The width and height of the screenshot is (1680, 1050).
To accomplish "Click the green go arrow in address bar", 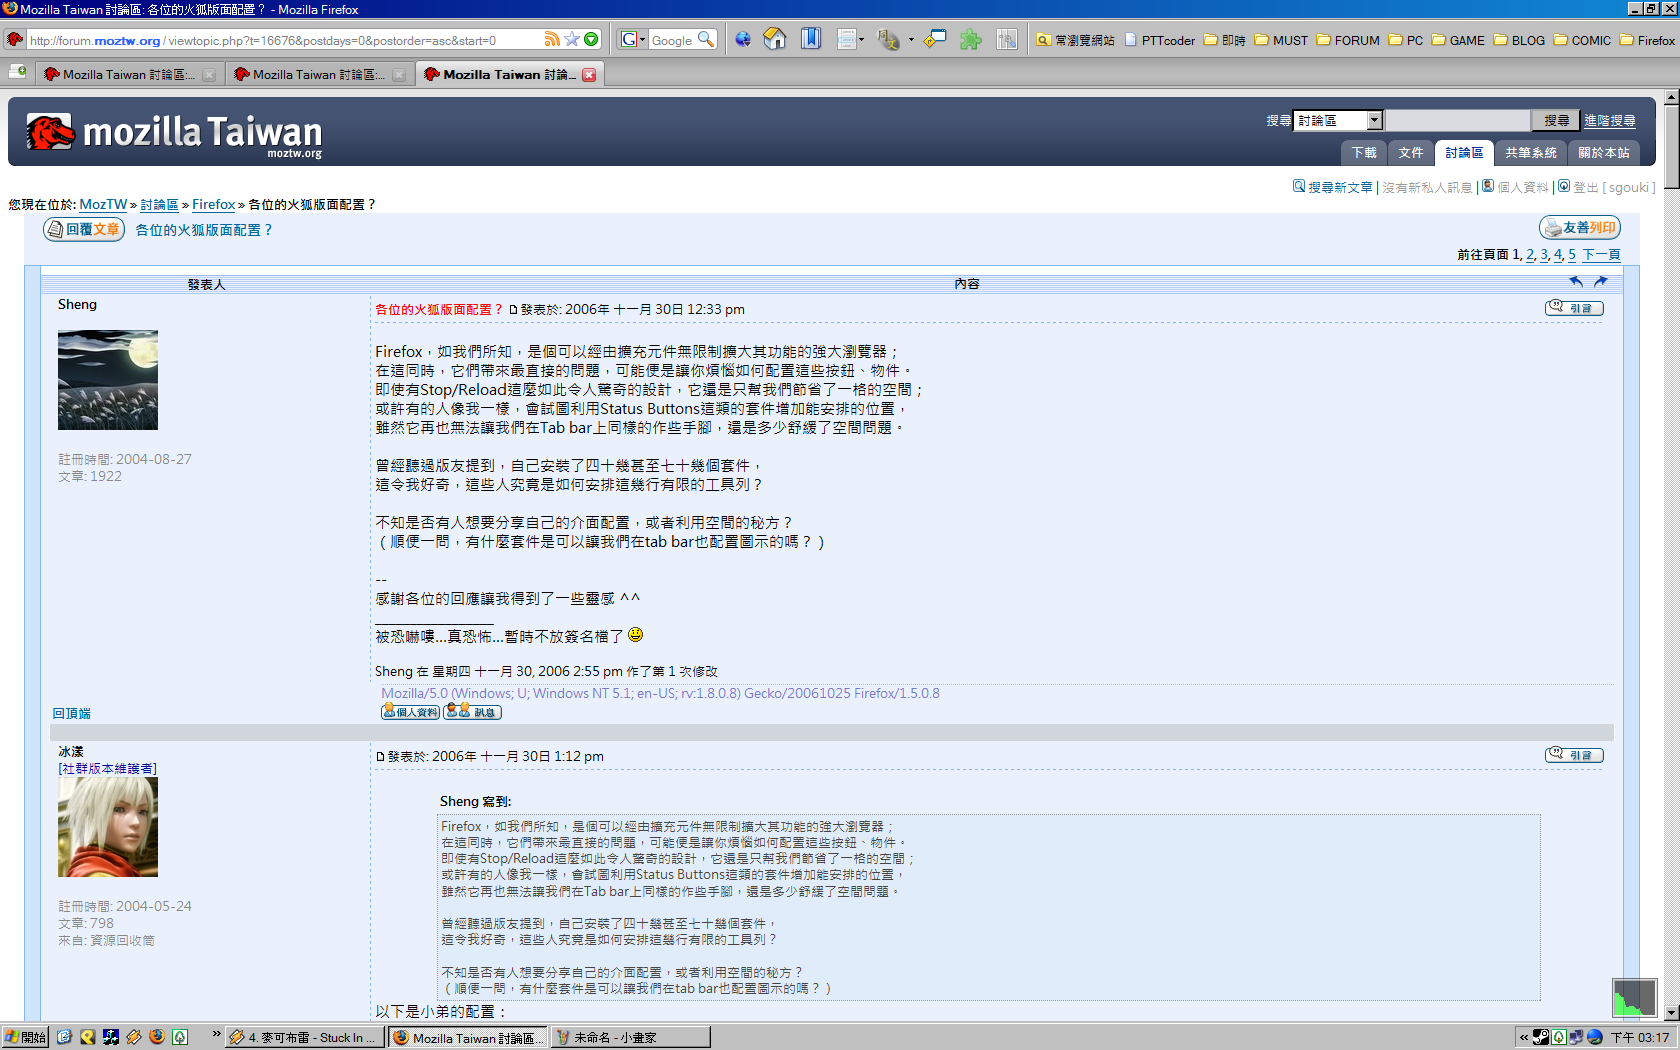I will (591, 40).
